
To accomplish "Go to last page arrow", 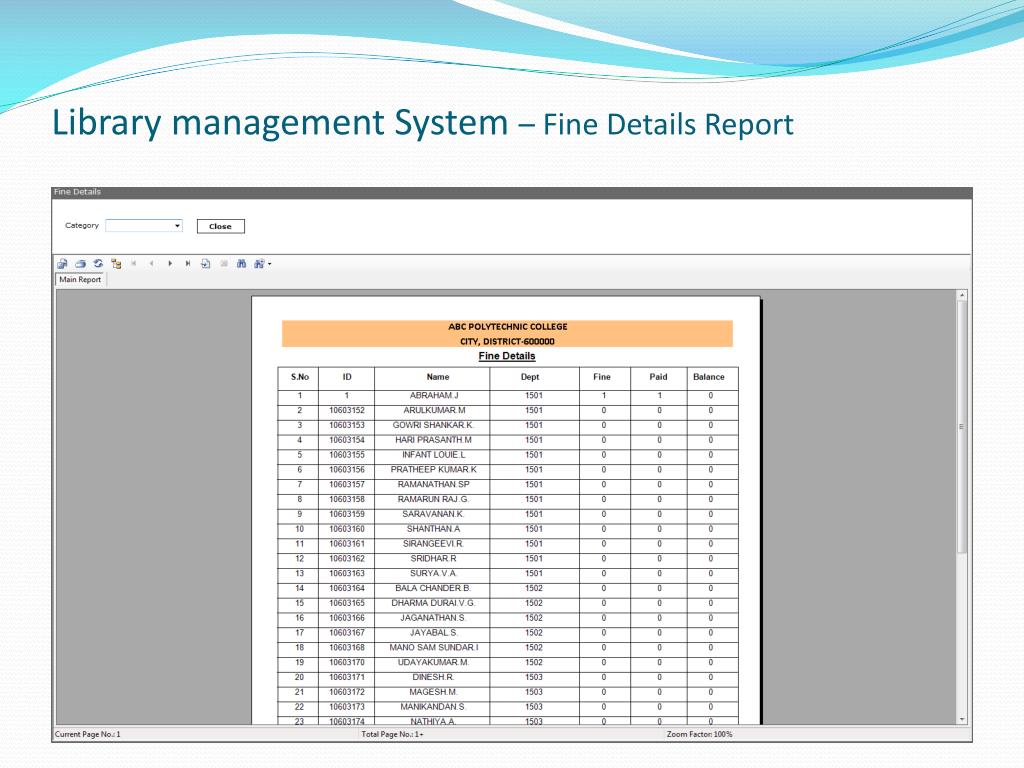I will tap(187, 264).
